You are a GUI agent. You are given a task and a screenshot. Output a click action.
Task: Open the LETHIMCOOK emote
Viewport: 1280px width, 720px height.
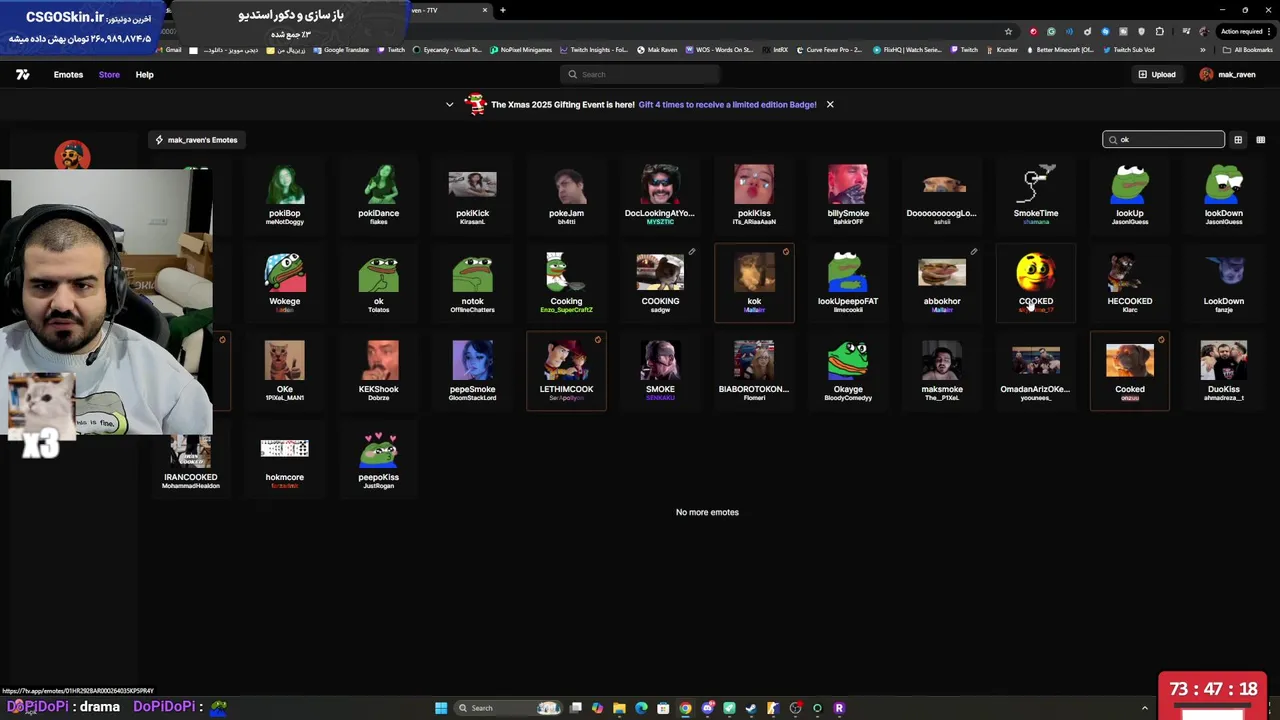coord(566,371)
